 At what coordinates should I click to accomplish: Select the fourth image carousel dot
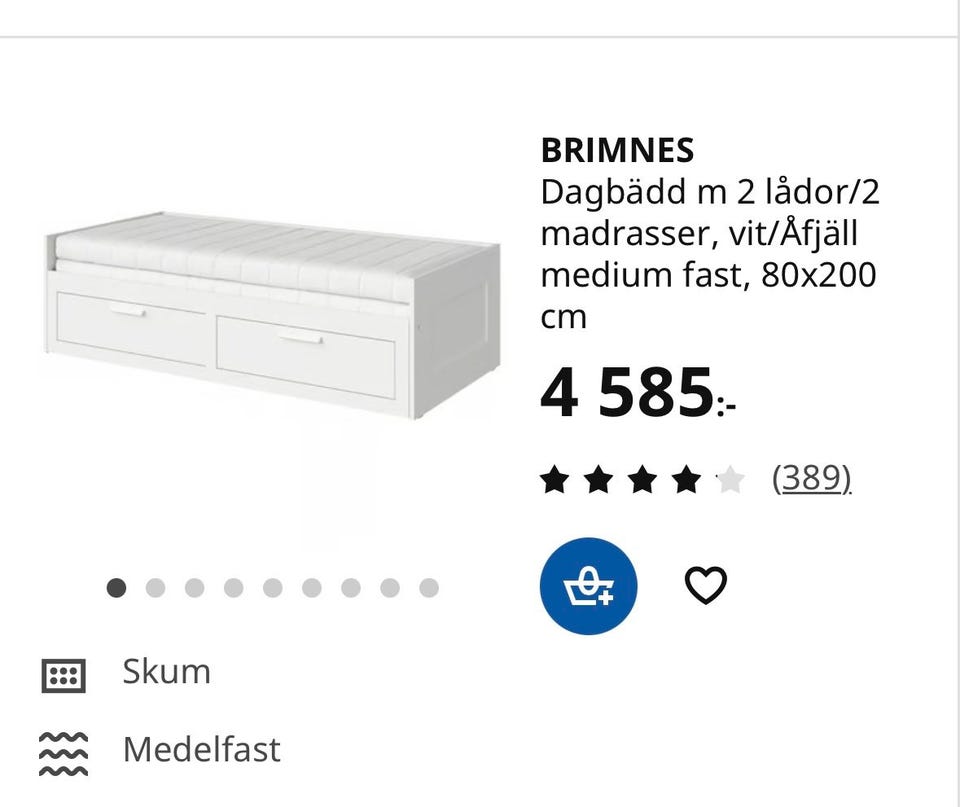(234, 588)
